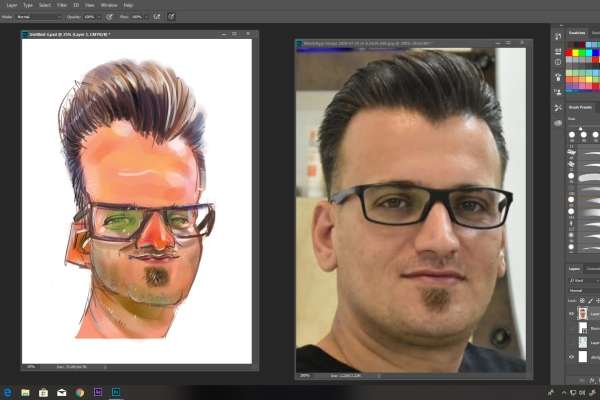The height and width of the screenshot is (400, 600).
Task: Enable airbrush-style build-up icon
Action: 157,16
